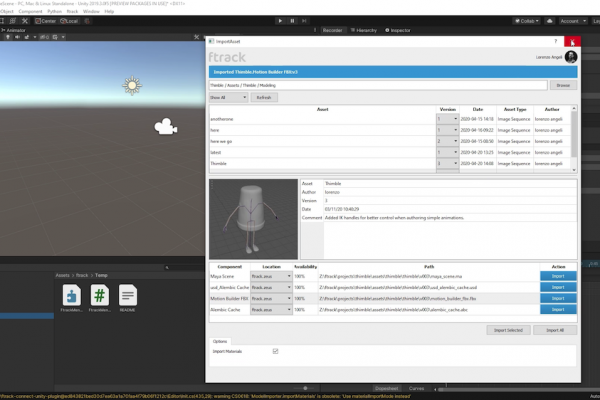
Task: Select the Transform tool in Unity toolbar
Action: coord(13,21)
